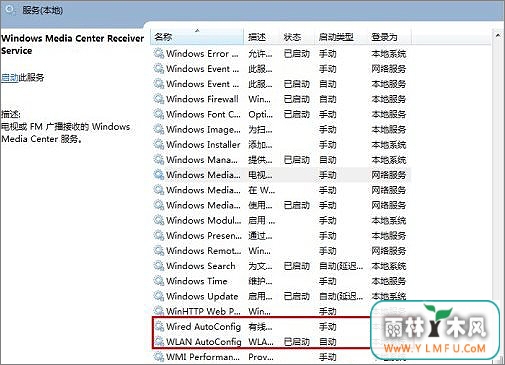Click the 电视... description of selected Windows Media row
The height and width of the screenshot is (365, 505).
point(260,175)
